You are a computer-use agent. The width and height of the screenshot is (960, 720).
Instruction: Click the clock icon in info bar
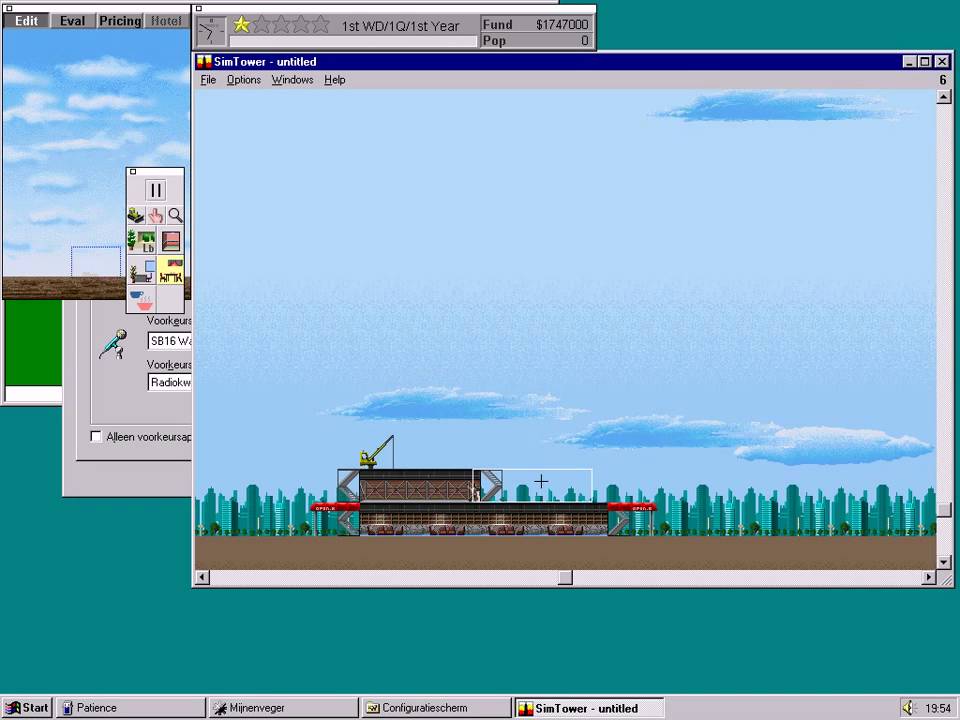coord(211,31)
